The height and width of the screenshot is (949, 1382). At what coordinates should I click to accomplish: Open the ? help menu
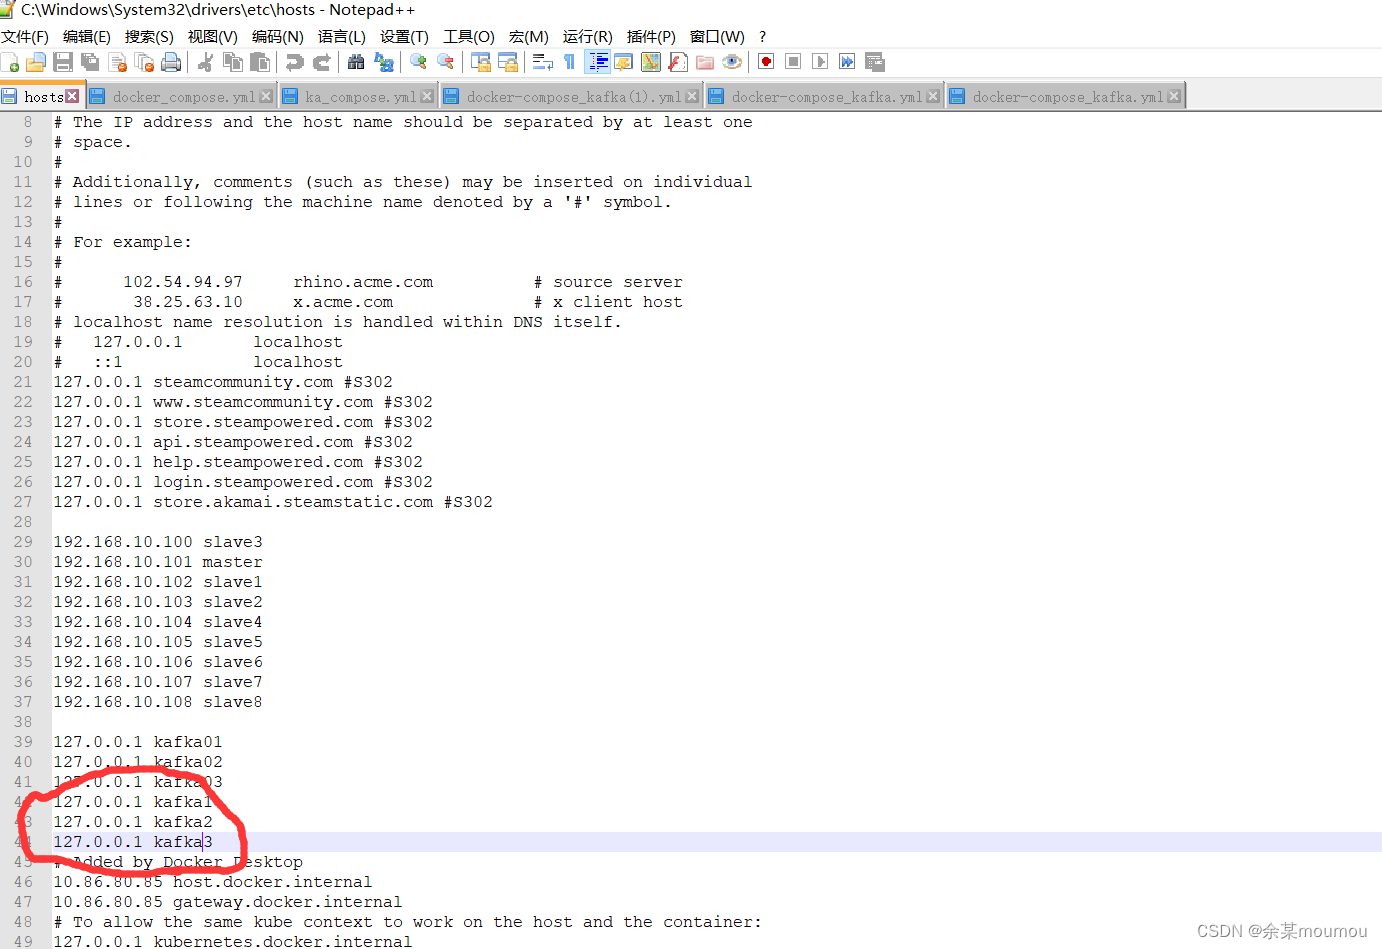[763, 37]
